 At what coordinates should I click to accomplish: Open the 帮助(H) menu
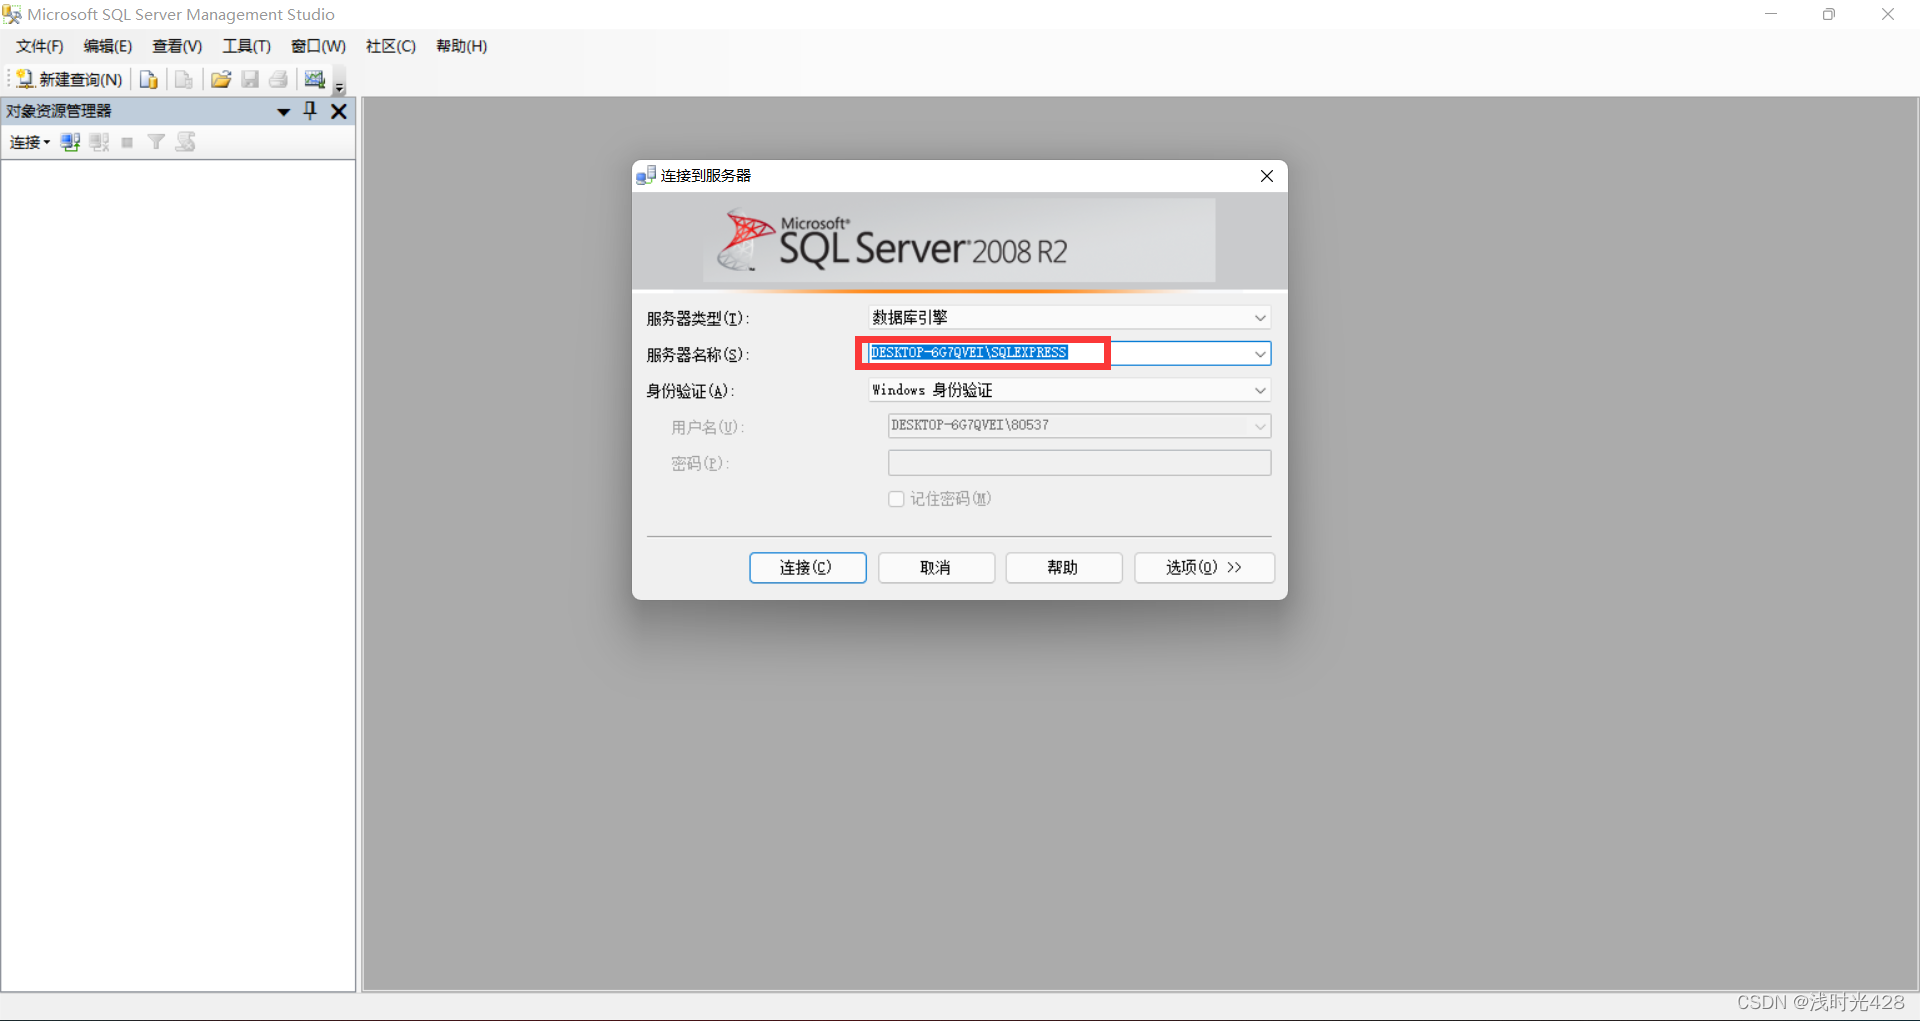click(x=462, y=46)
